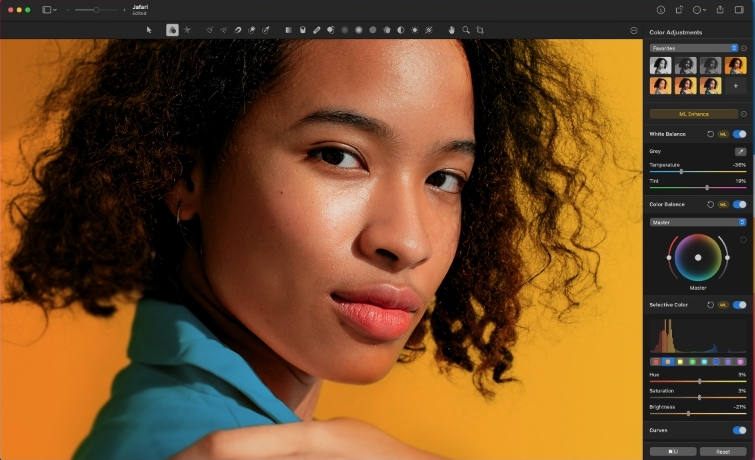Select the active Color Adjustments tool
The image size is (755, 460).
(x=172, y=30)
